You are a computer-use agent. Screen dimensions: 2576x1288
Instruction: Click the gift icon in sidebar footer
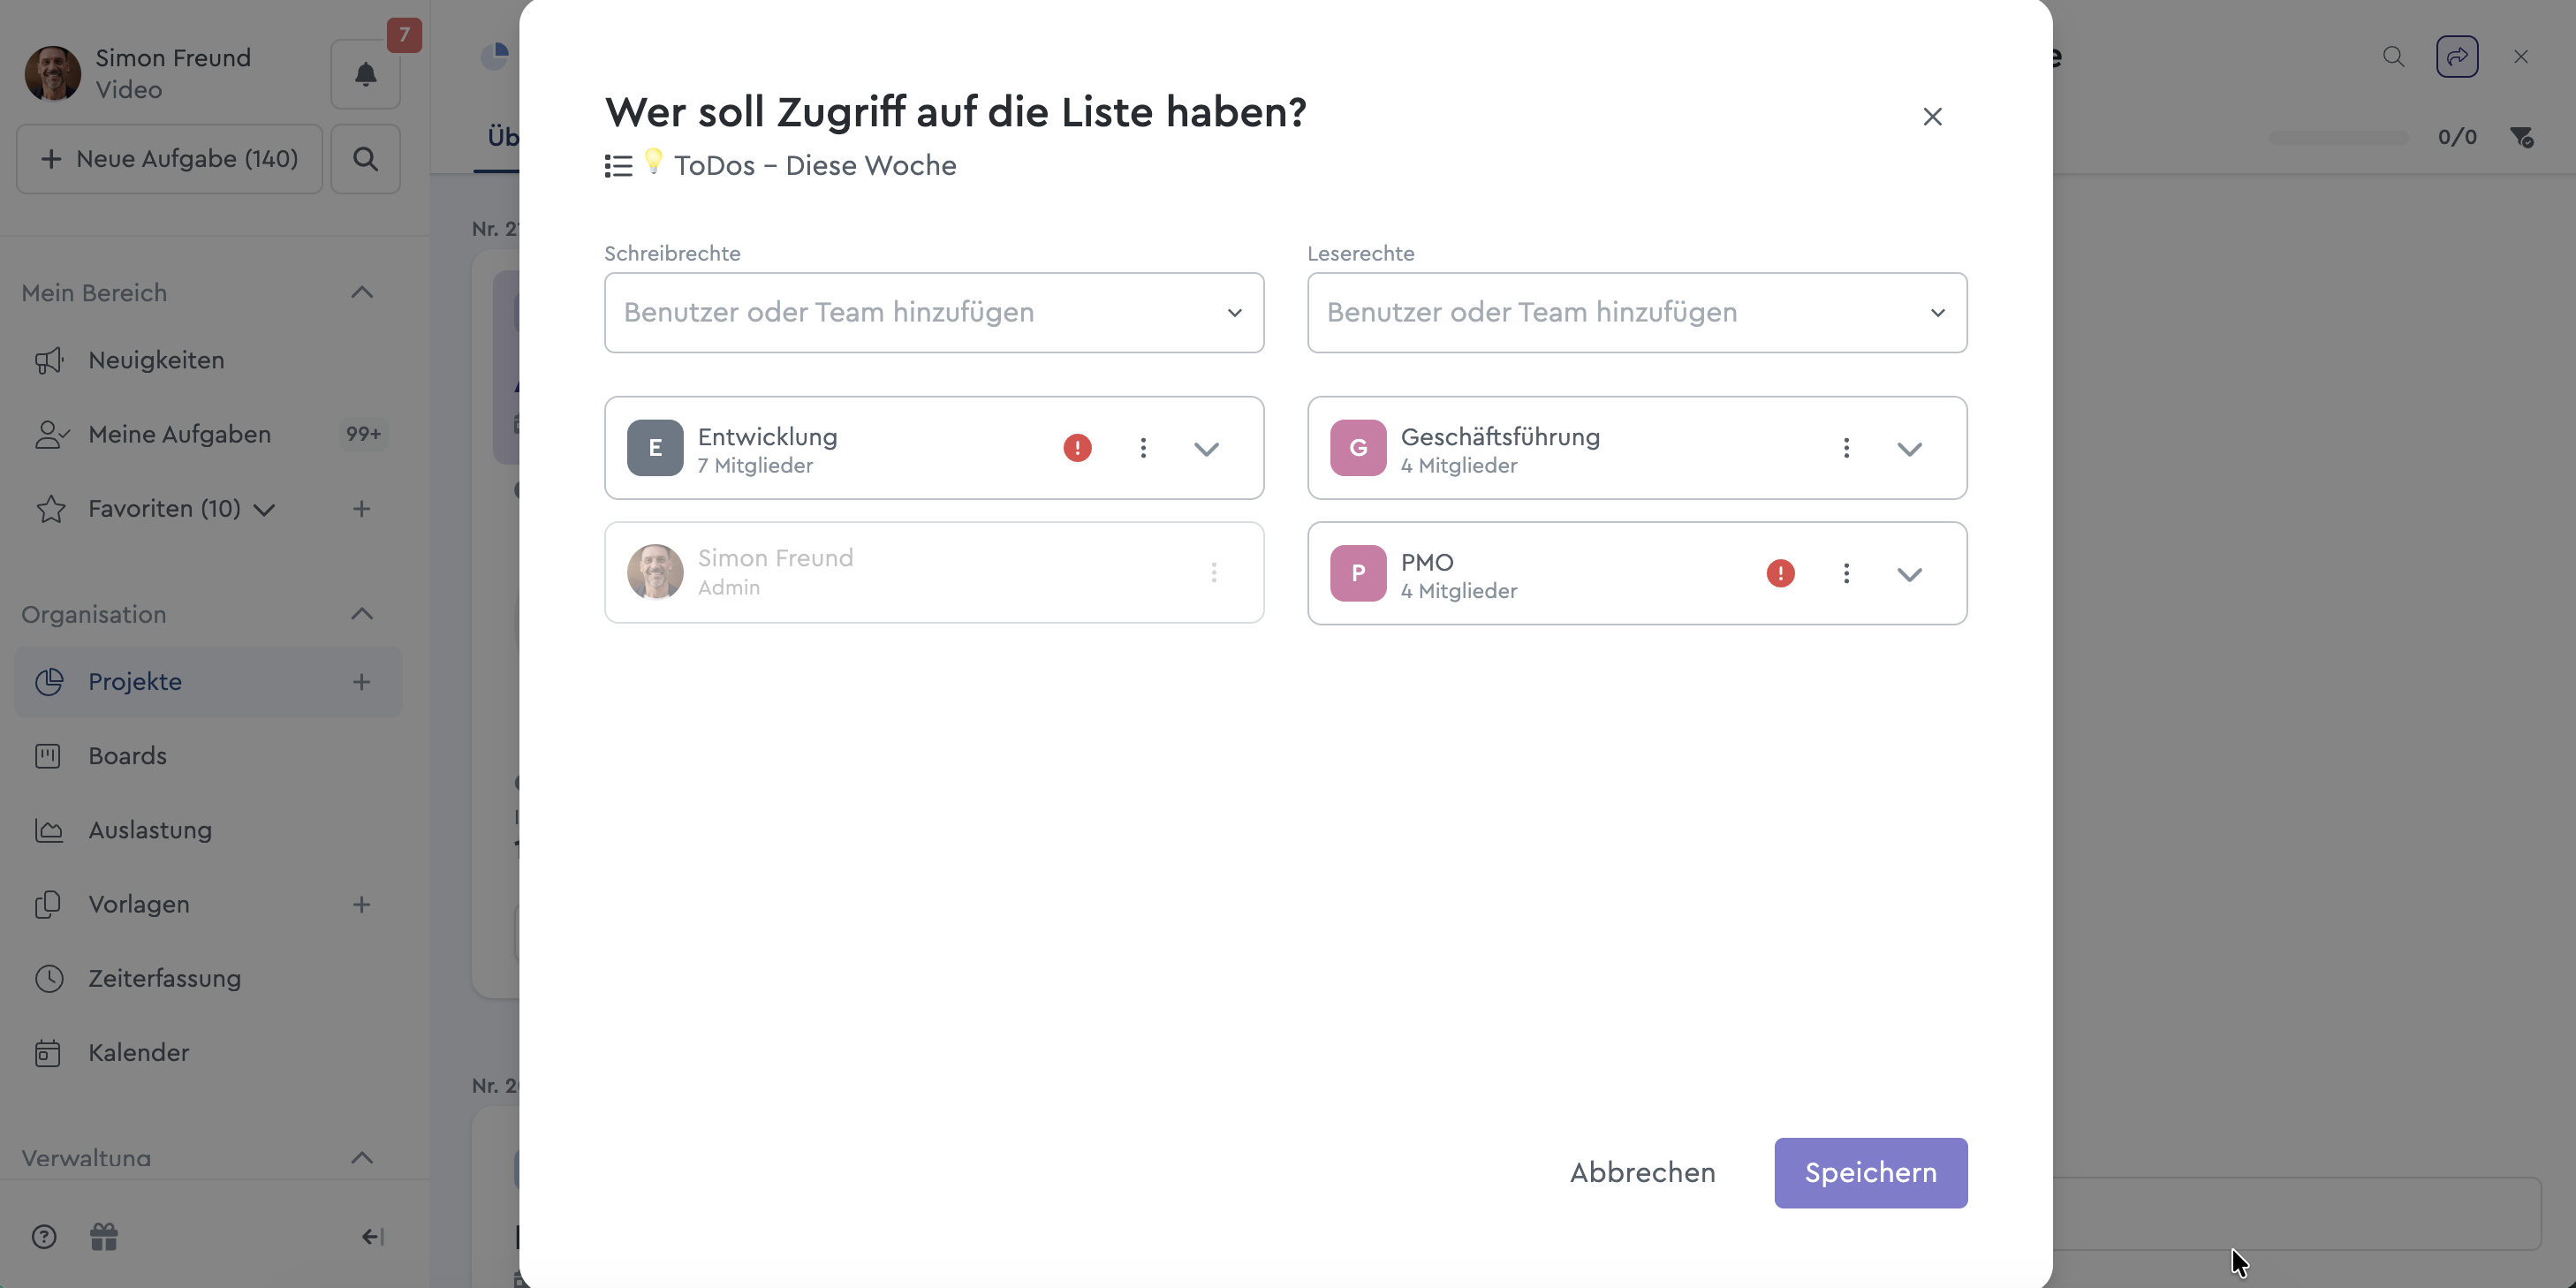click(104, 1237)
